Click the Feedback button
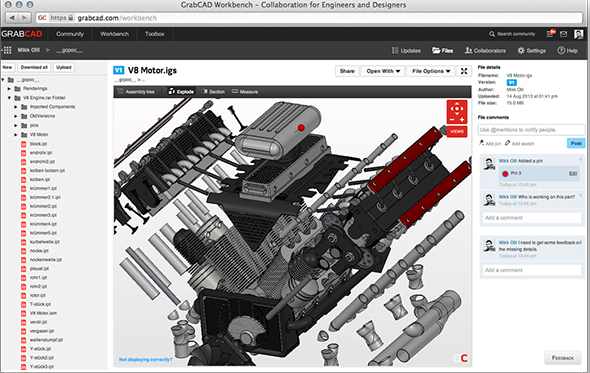Screen dimensions: 590x373 click(563, 358)
